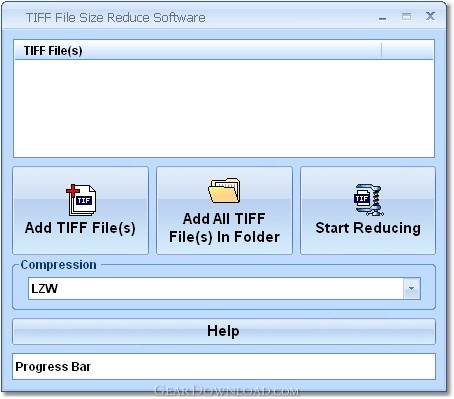Click Add All TIFF File(s) In Folder
454x399 pixels.
tap(224, 210)
